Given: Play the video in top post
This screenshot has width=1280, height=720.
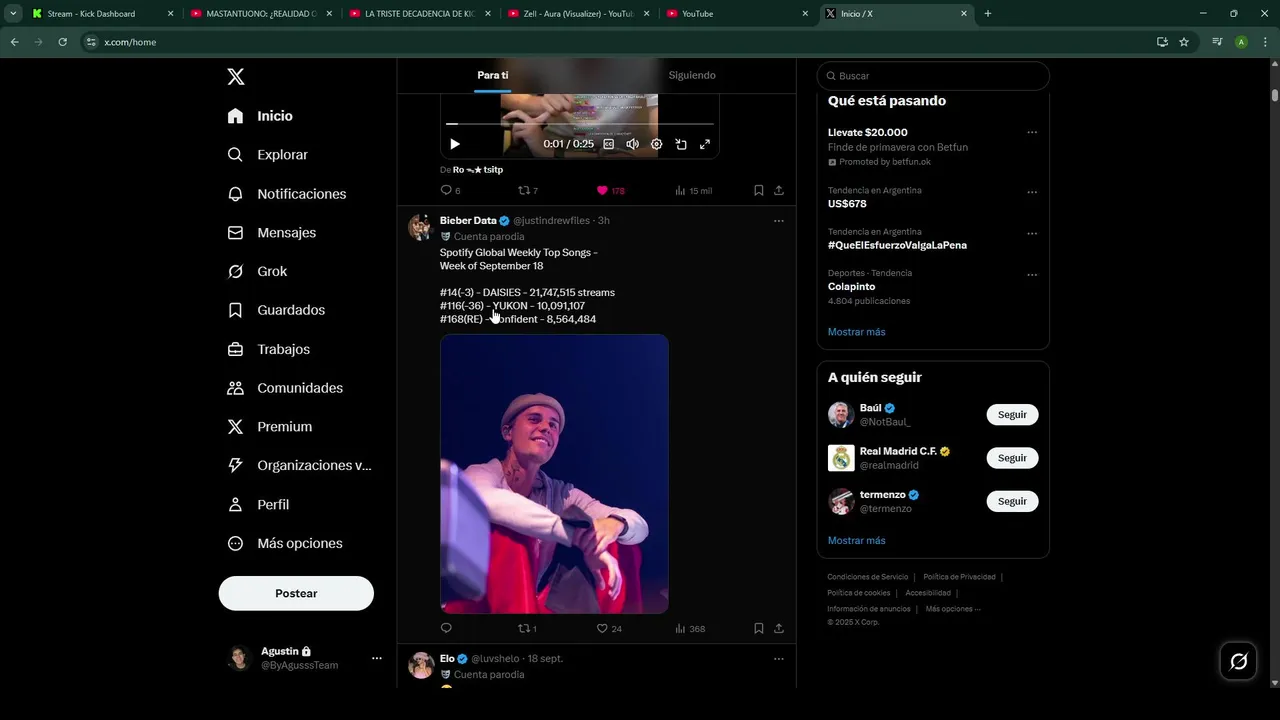Looking at the screenshot, I should click(455, 144).
